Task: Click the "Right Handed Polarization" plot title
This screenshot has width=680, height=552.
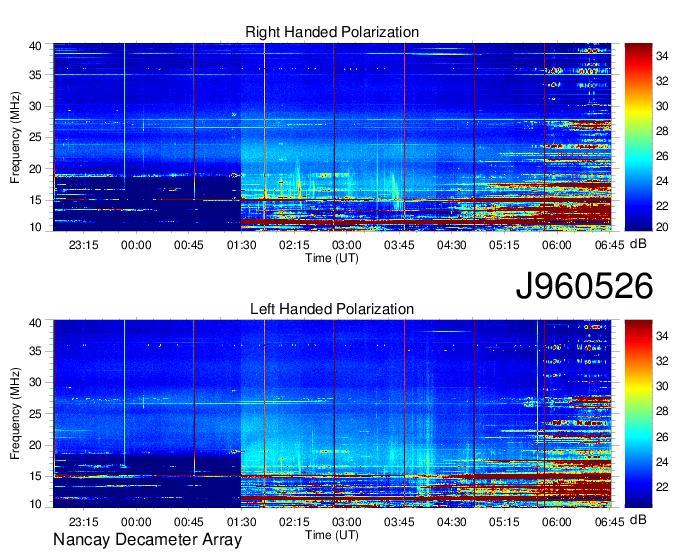Action: pyautogui.click(x=332, y=32)
